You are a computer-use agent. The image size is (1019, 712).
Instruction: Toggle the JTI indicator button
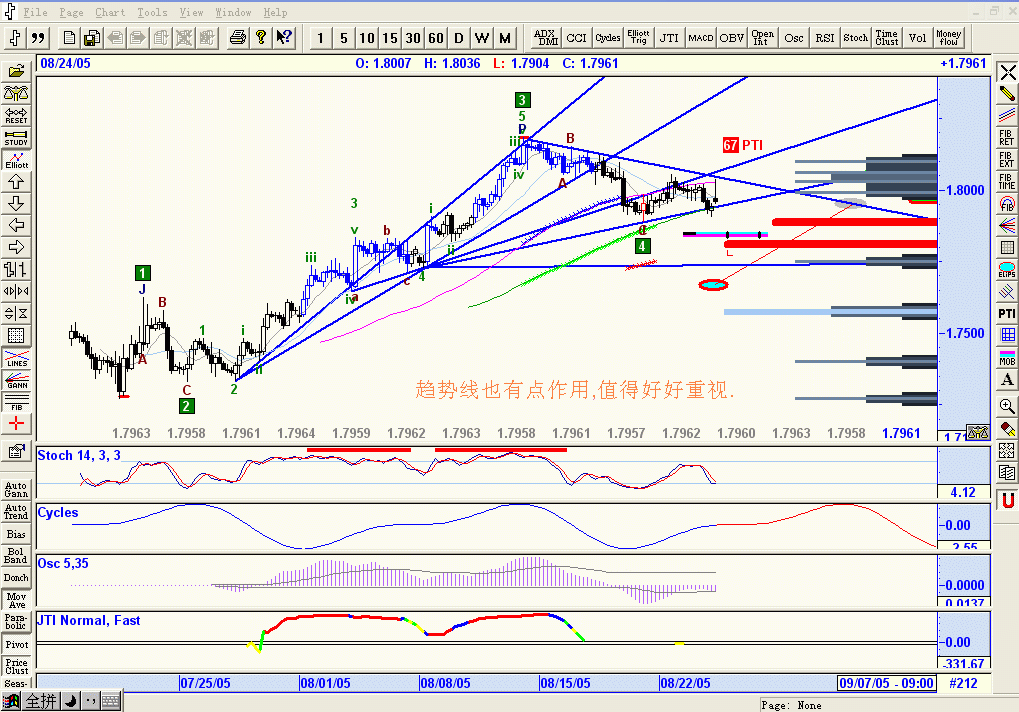click(x=669, y=38)
